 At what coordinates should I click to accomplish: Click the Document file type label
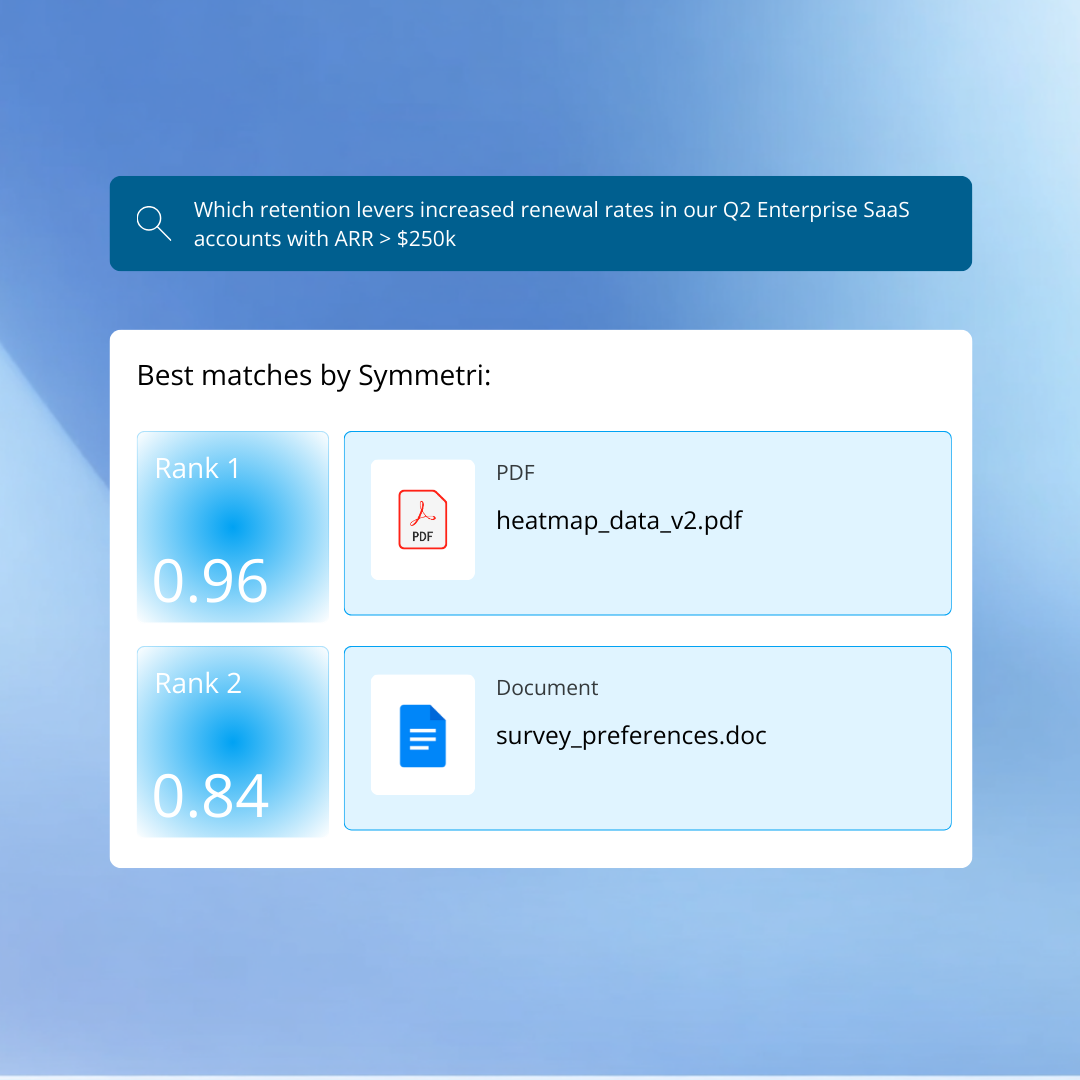click(x=547, y=688)
